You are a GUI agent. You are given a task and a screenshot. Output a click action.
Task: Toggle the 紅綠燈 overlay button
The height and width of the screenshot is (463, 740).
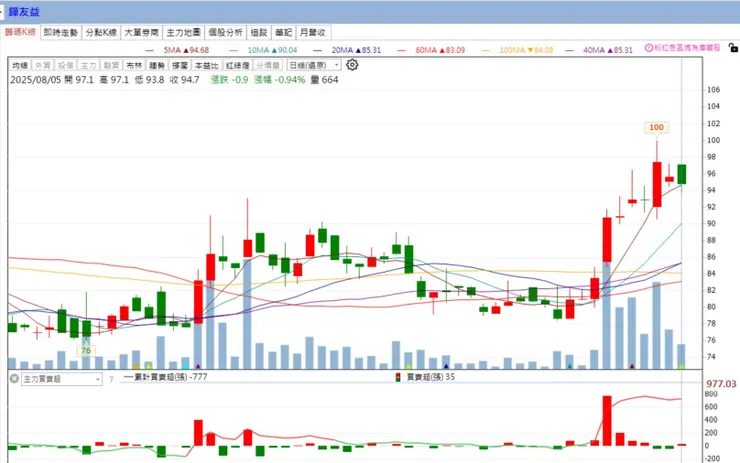pos(237,65)
